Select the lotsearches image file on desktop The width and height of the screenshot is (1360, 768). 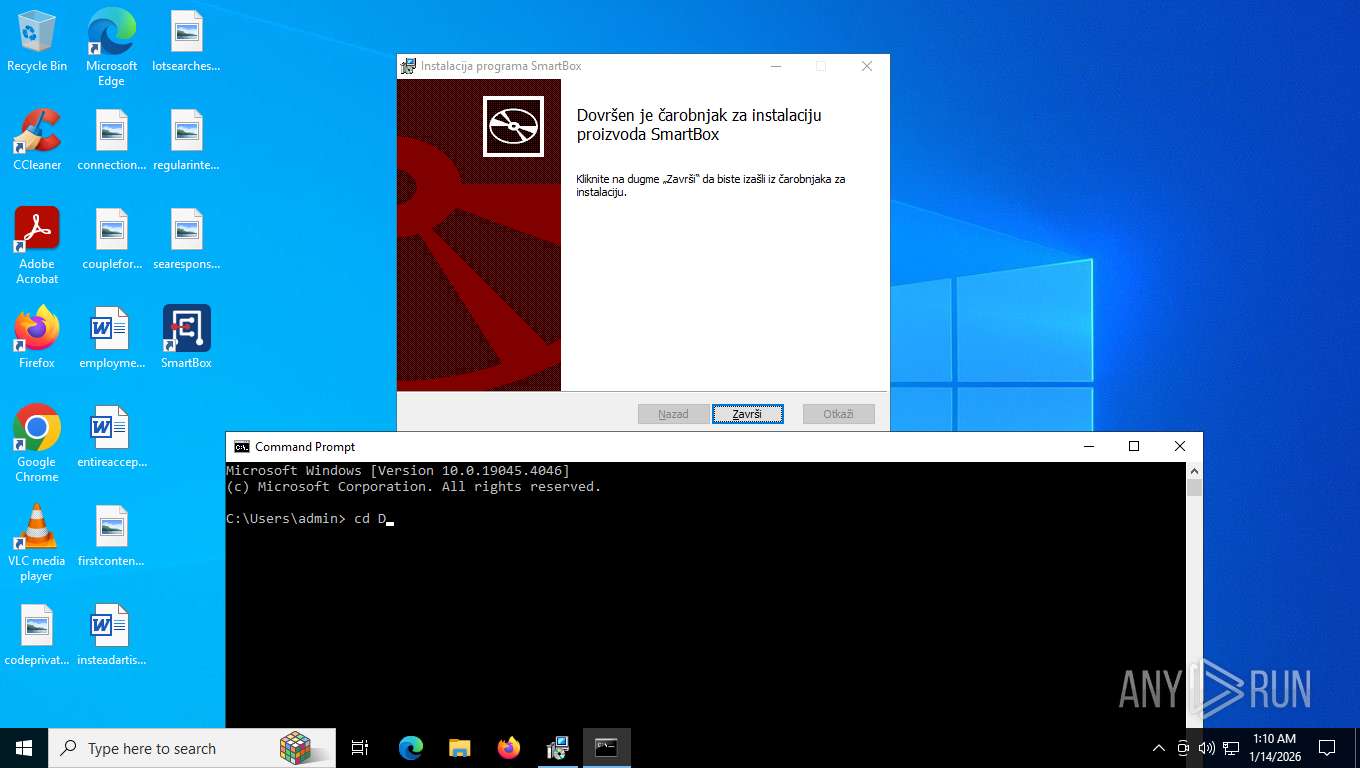[186, 41]
